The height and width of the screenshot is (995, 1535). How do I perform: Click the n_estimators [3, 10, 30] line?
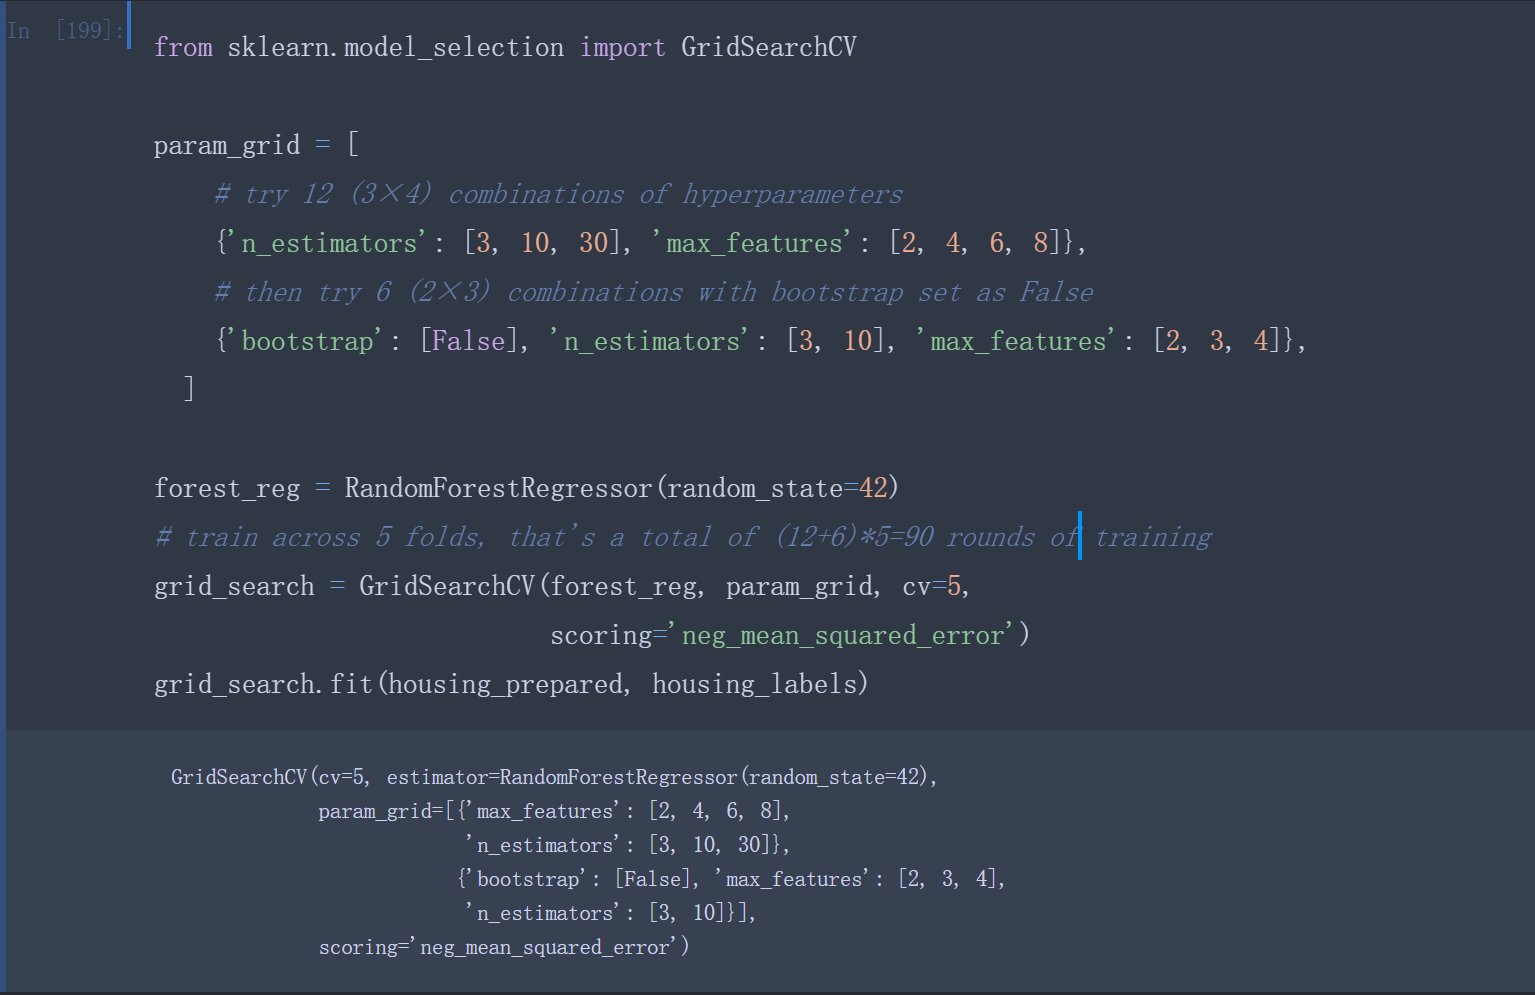pyautogui.click(x=650, y=243)
